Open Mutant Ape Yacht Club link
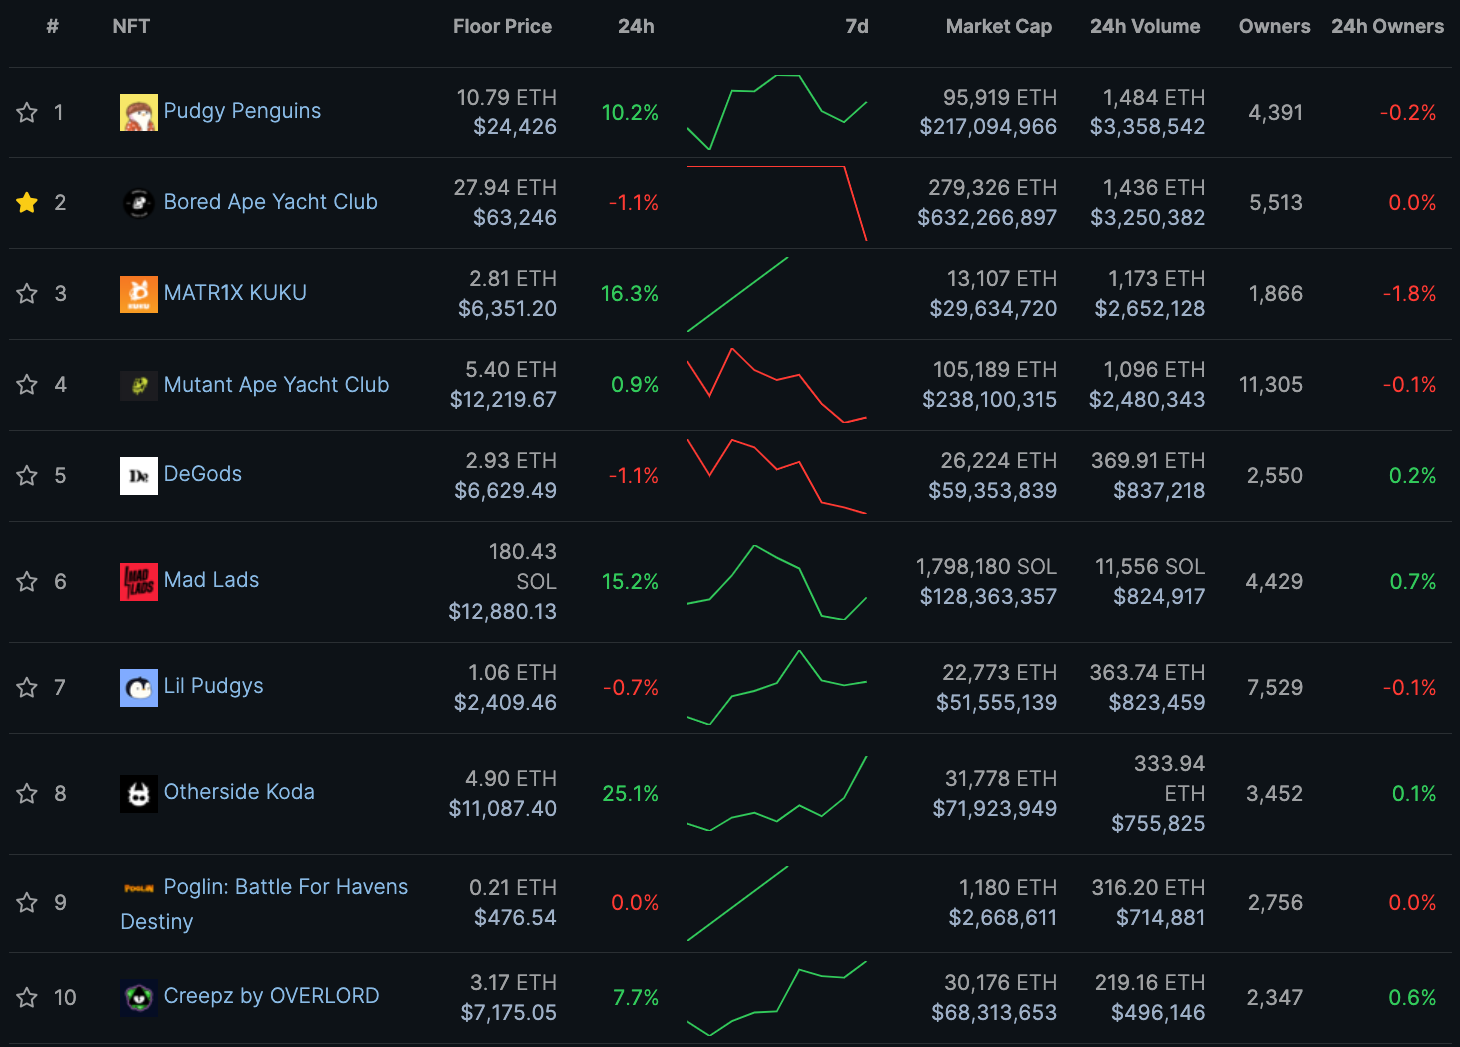 [276, 385]
